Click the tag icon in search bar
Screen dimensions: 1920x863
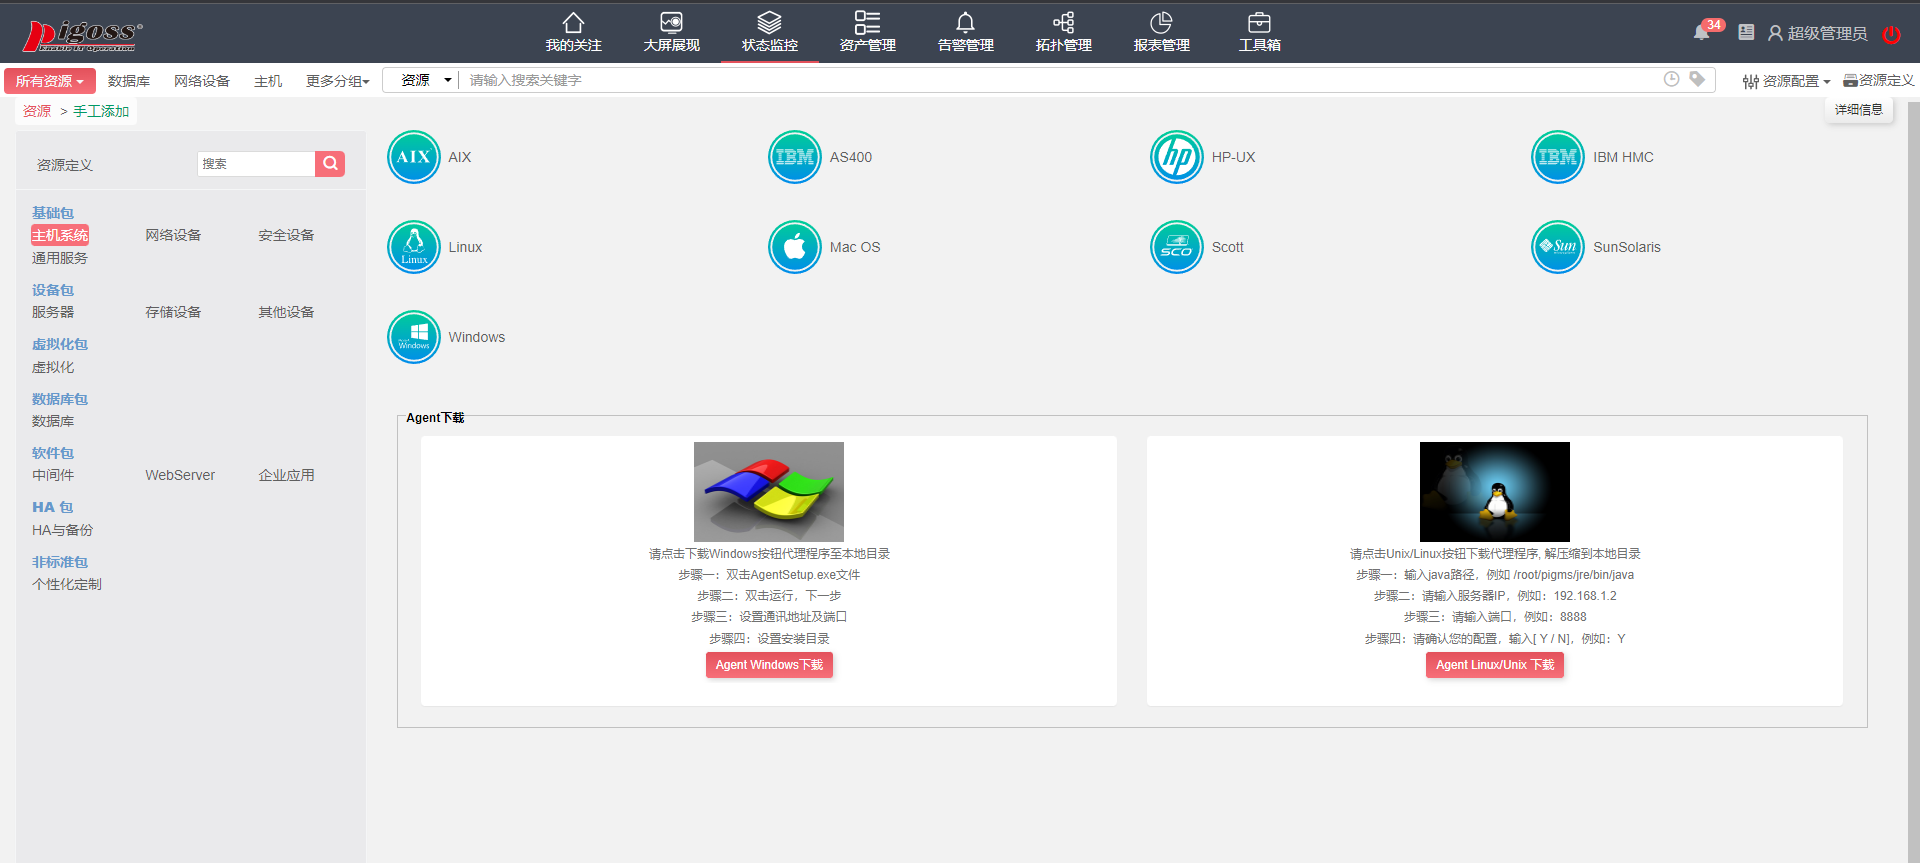click(x=1697, y=79)
